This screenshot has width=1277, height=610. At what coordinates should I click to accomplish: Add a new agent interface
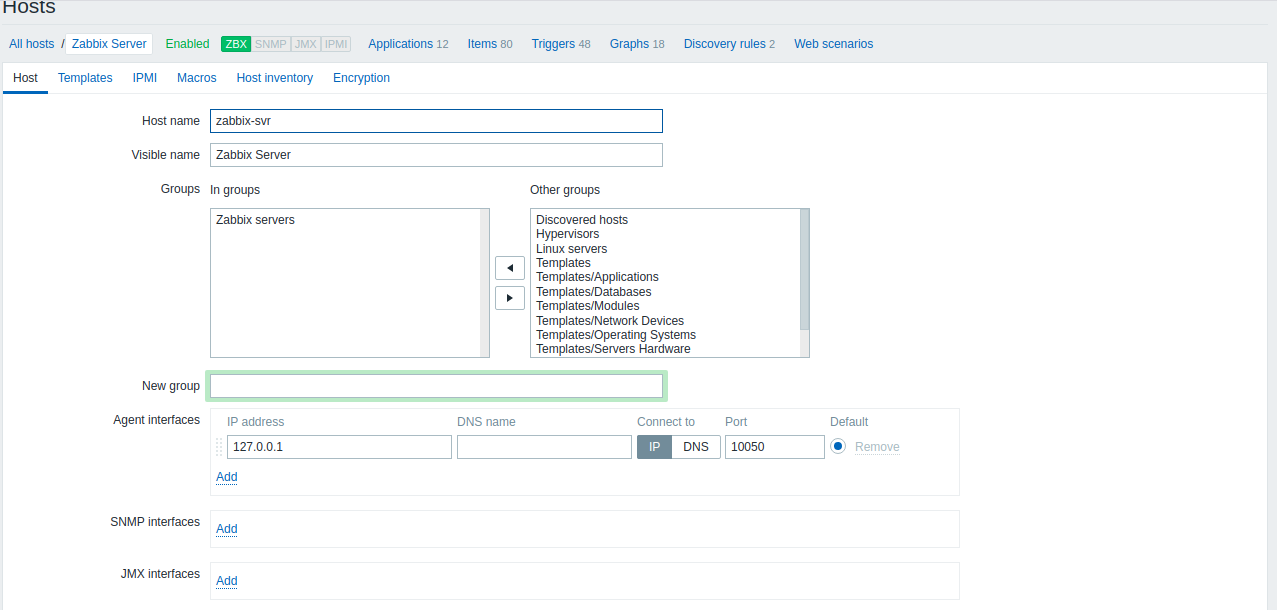226,477
